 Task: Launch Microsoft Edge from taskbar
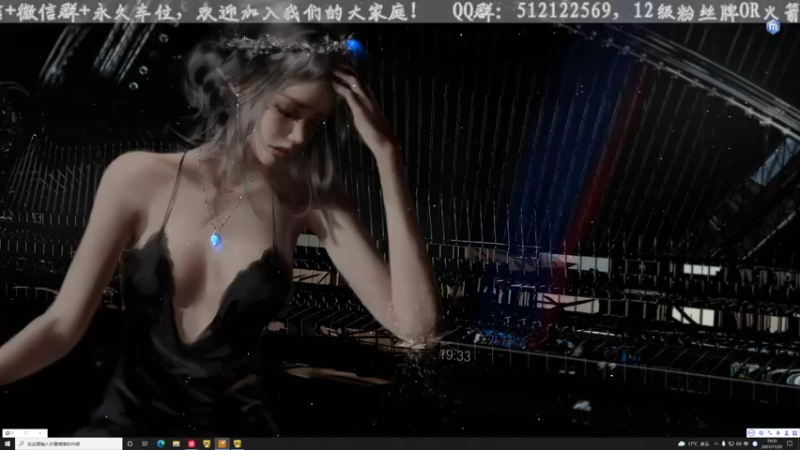pos(161,444)
